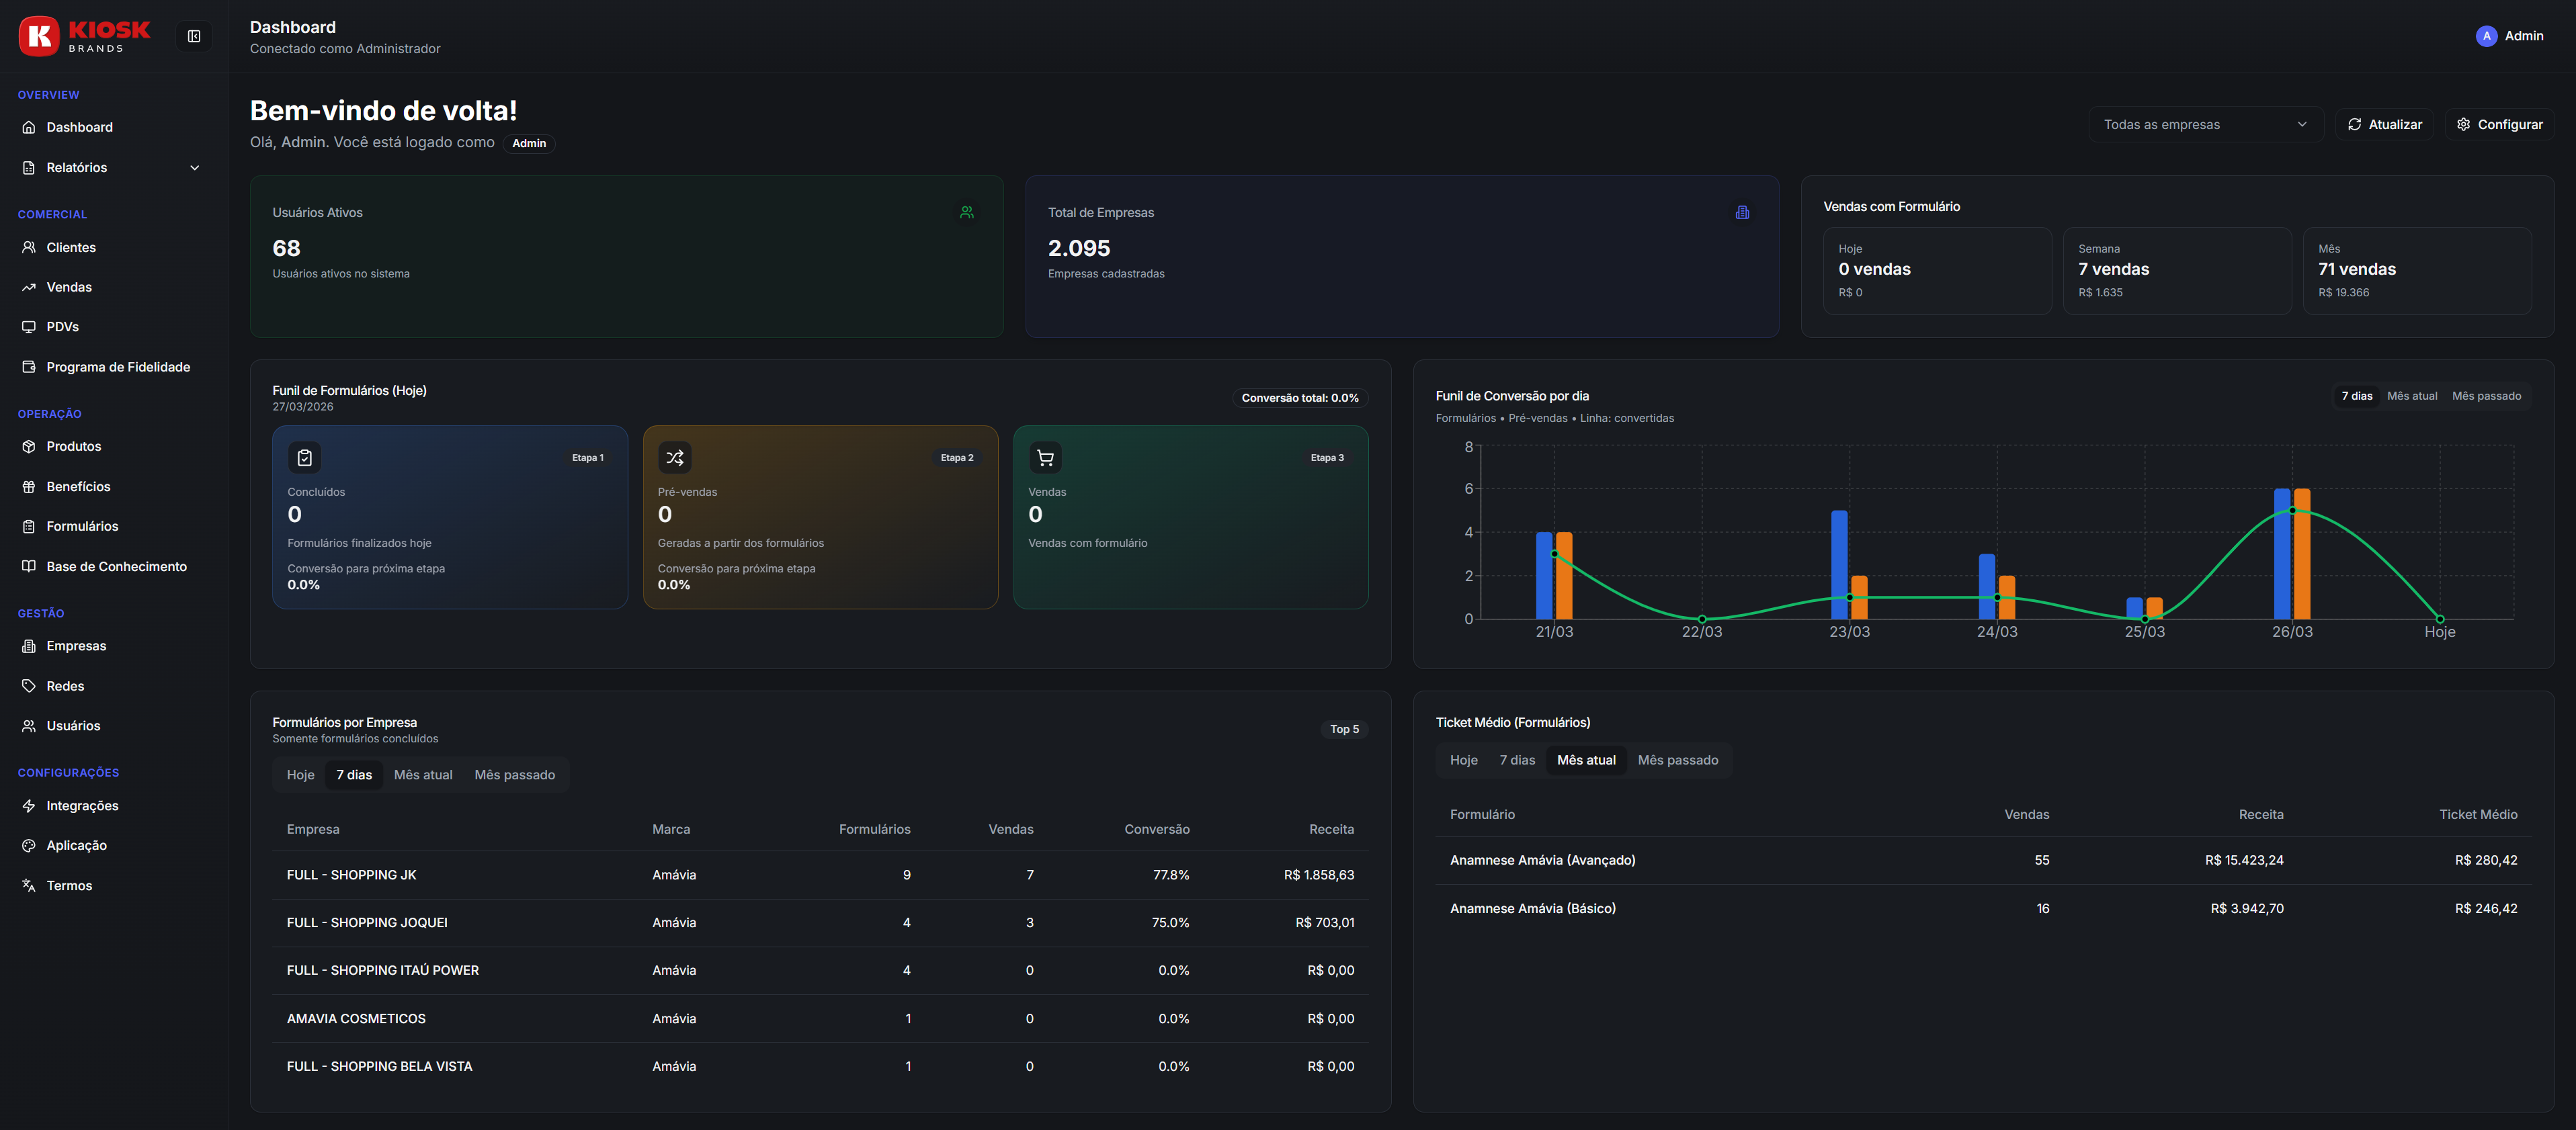Open Clientes from the sidebar

point(71,247)
